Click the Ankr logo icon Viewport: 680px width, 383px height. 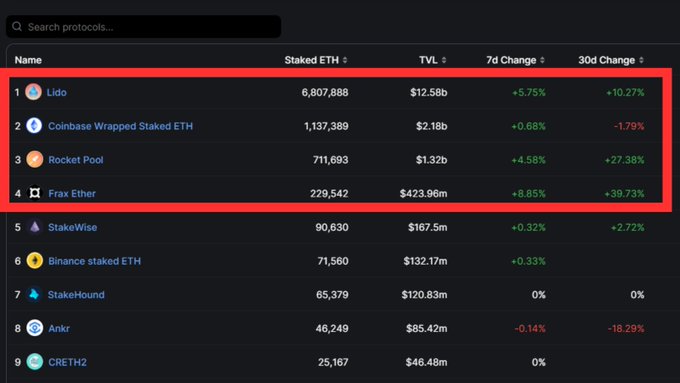35,328
